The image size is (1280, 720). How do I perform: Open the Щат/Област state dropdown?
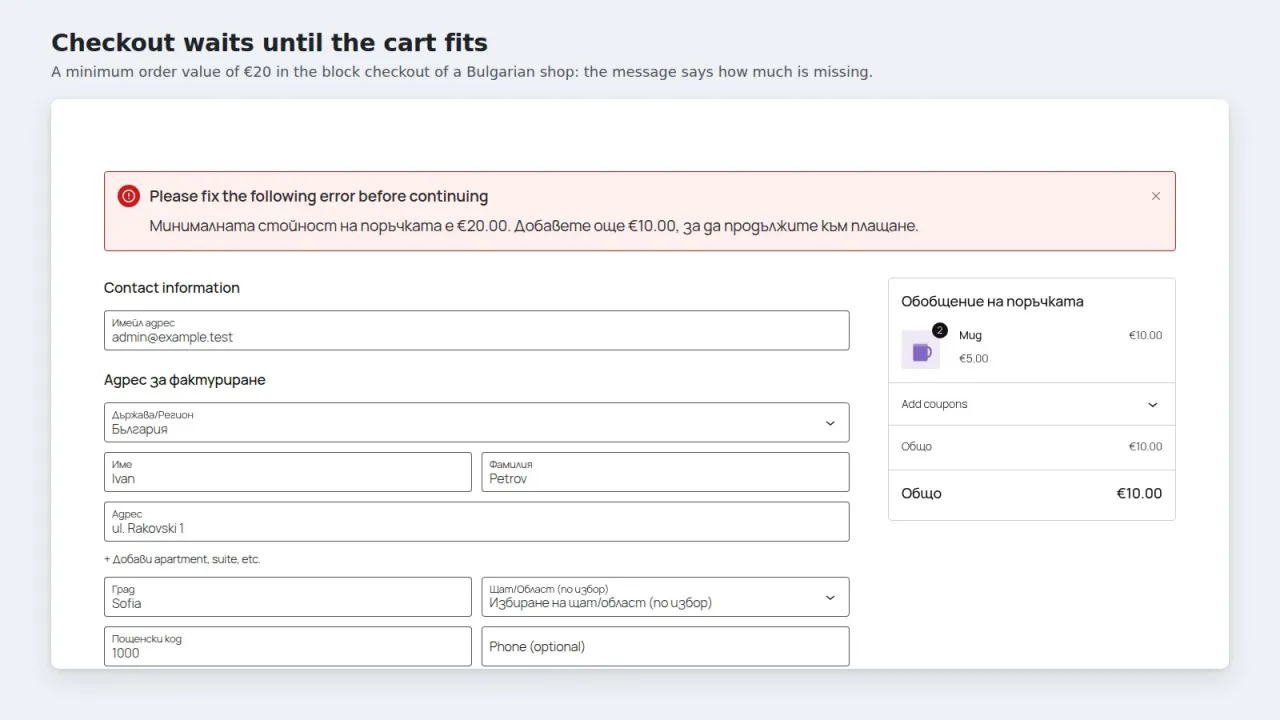tap(665, 597)
